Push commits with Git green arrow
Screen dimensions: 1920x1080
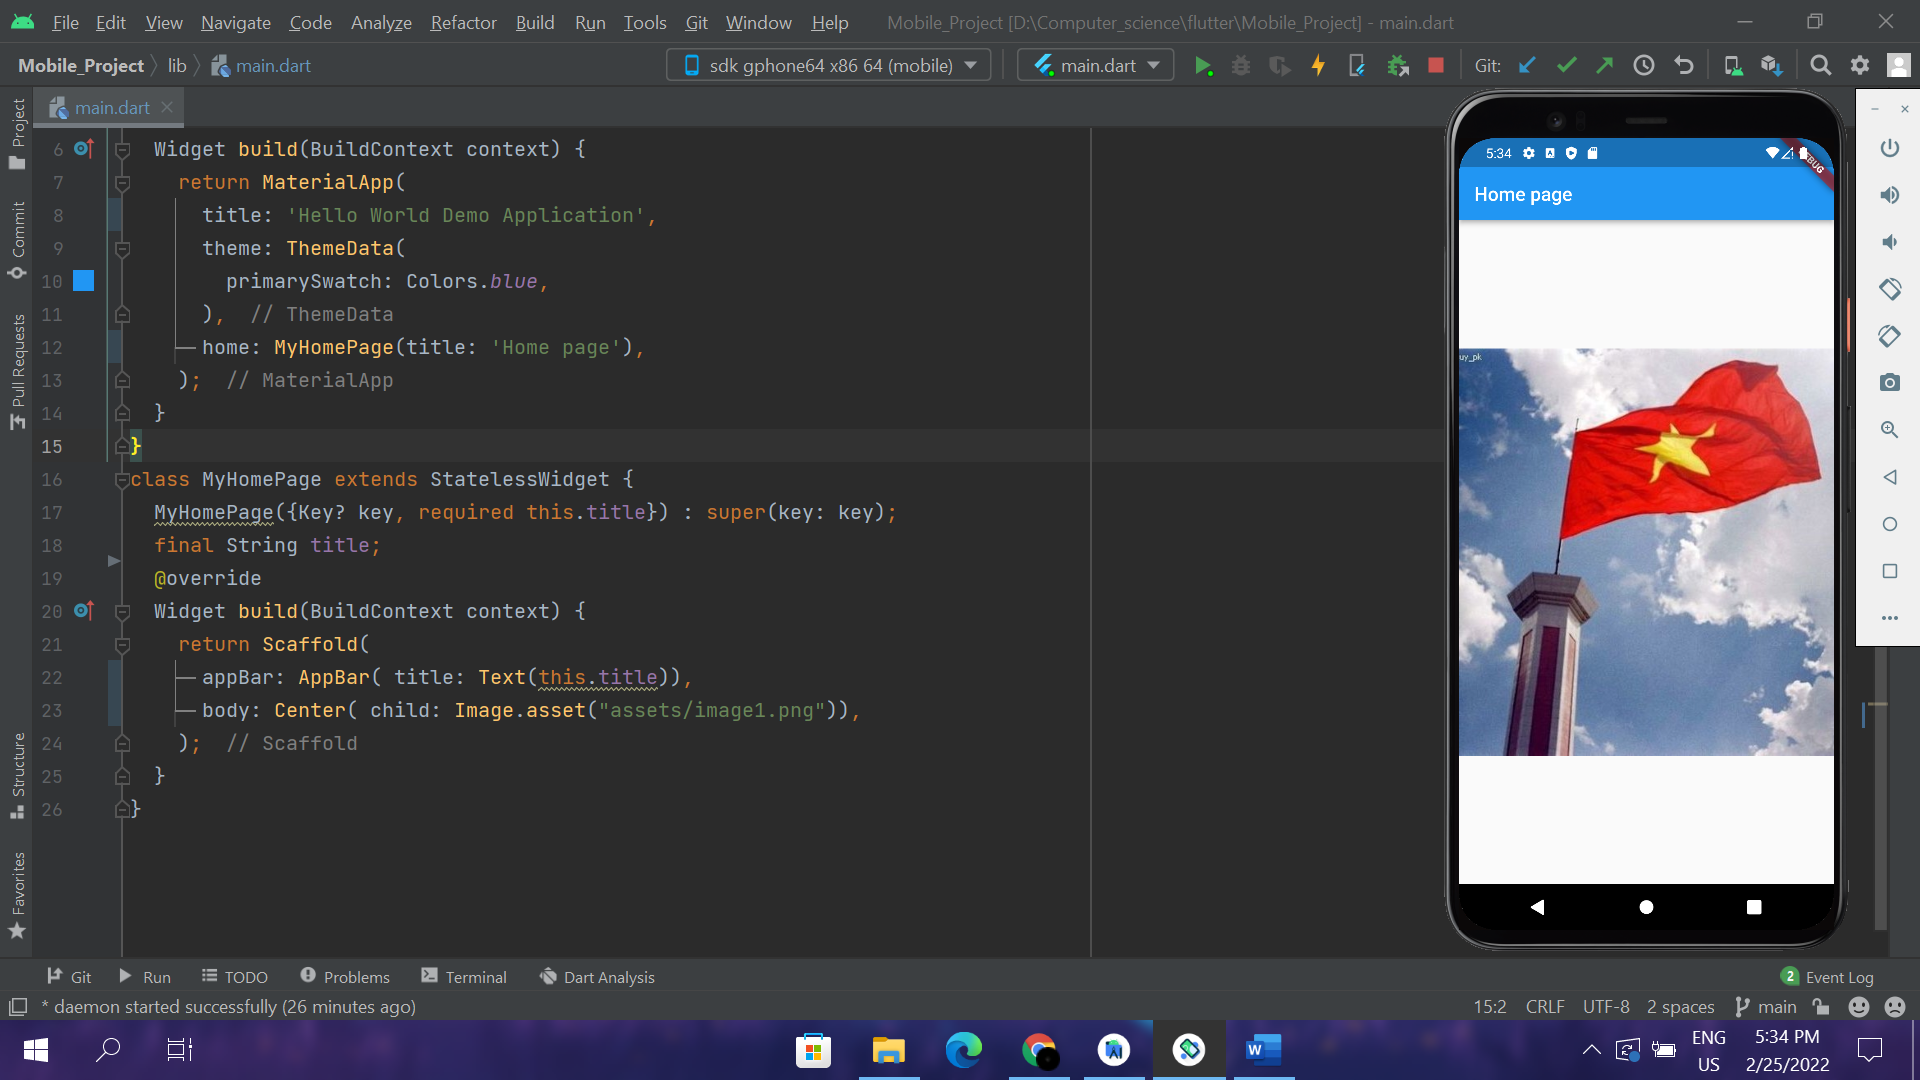[1604, 66]
